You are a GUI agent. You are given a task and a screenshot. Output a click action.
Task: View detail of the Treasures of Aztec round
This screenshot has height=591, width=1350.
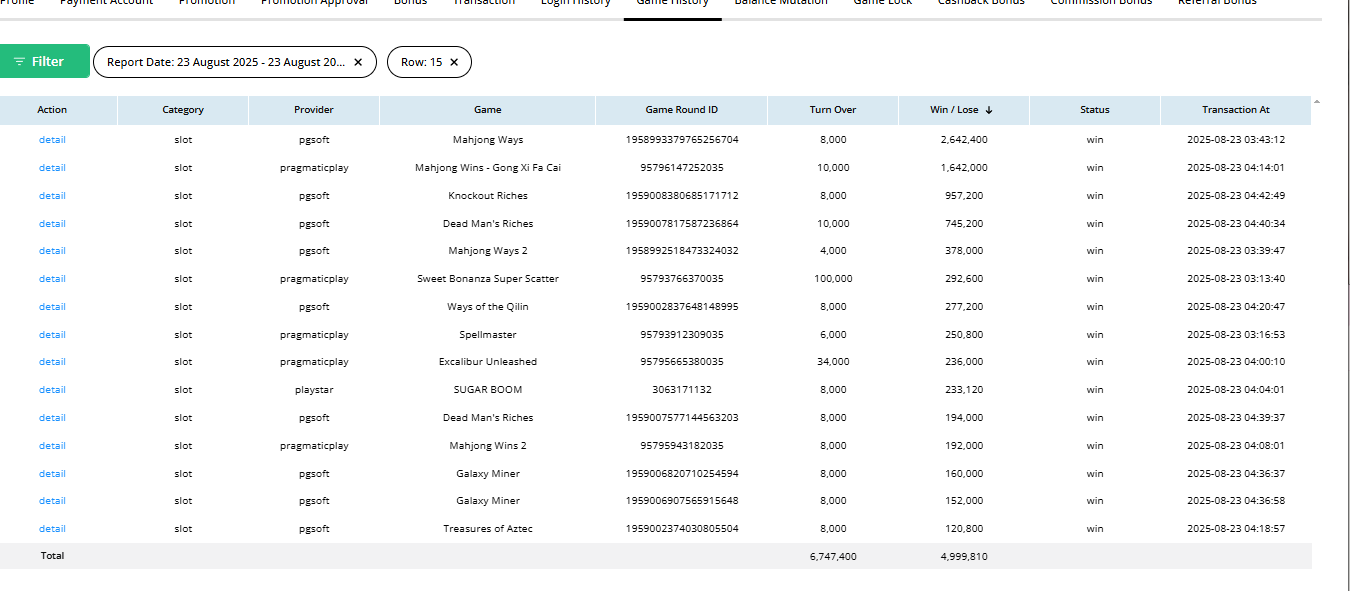point(52,529)
